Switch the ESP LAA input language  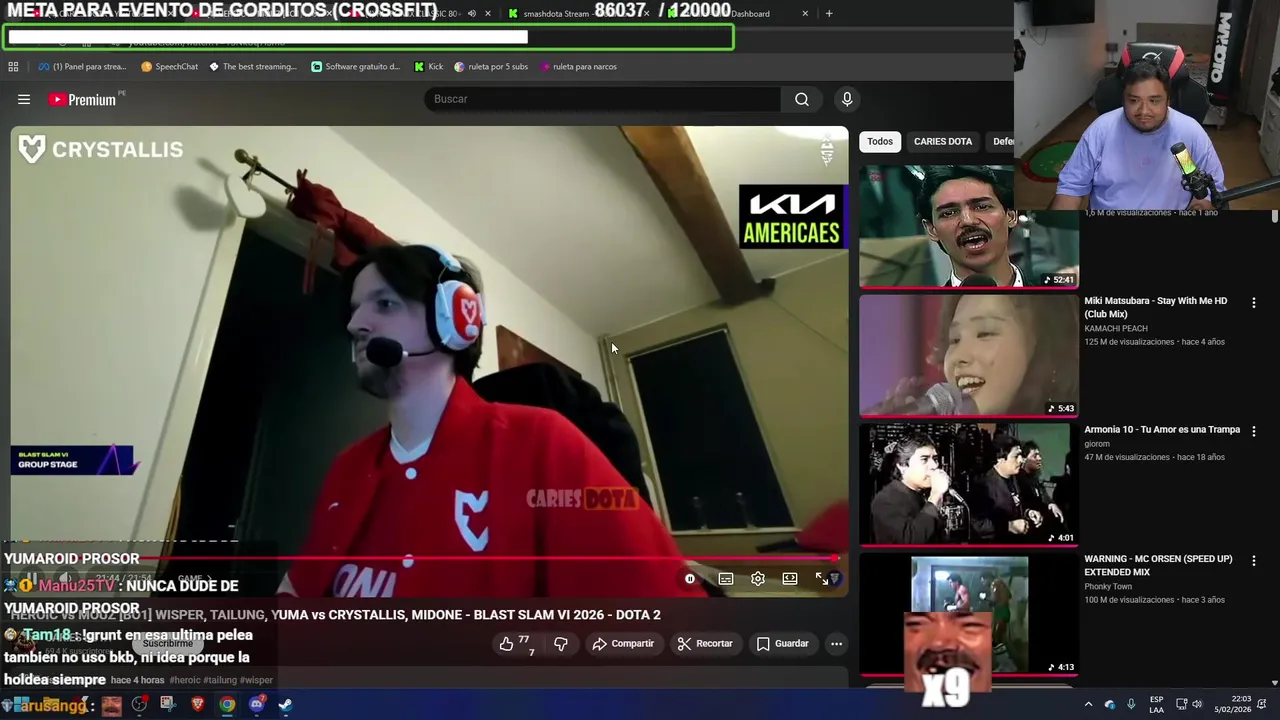tap(1156, 705)
